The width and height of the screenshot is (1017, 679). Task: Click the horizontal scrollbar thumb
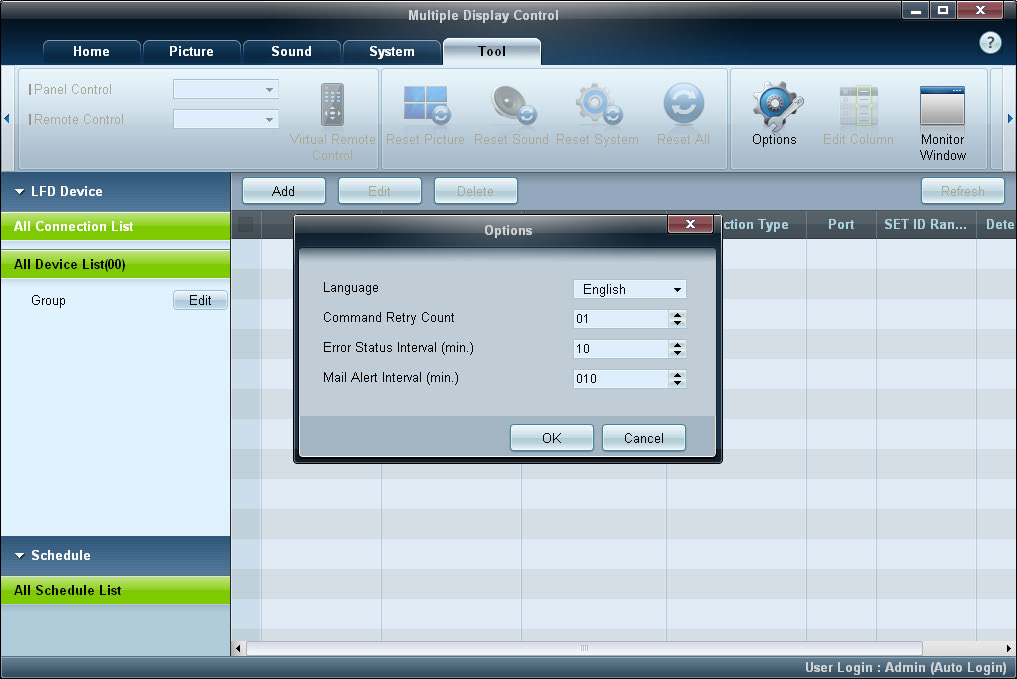point(584,648)
